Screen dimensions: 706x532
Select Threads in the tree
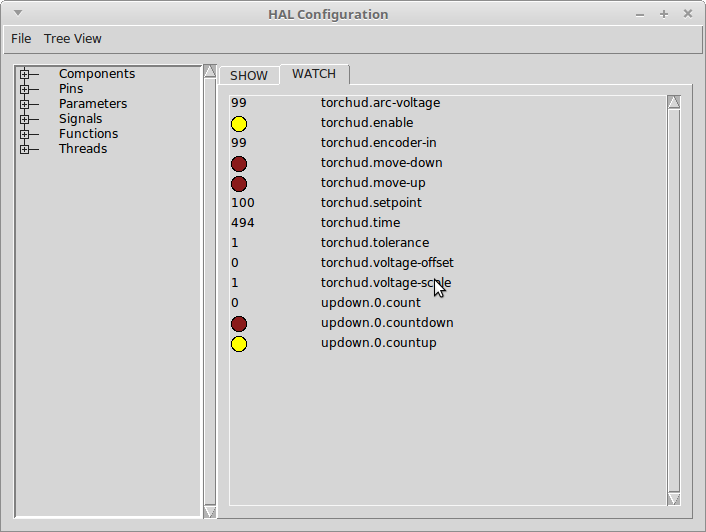click(83, 149)
